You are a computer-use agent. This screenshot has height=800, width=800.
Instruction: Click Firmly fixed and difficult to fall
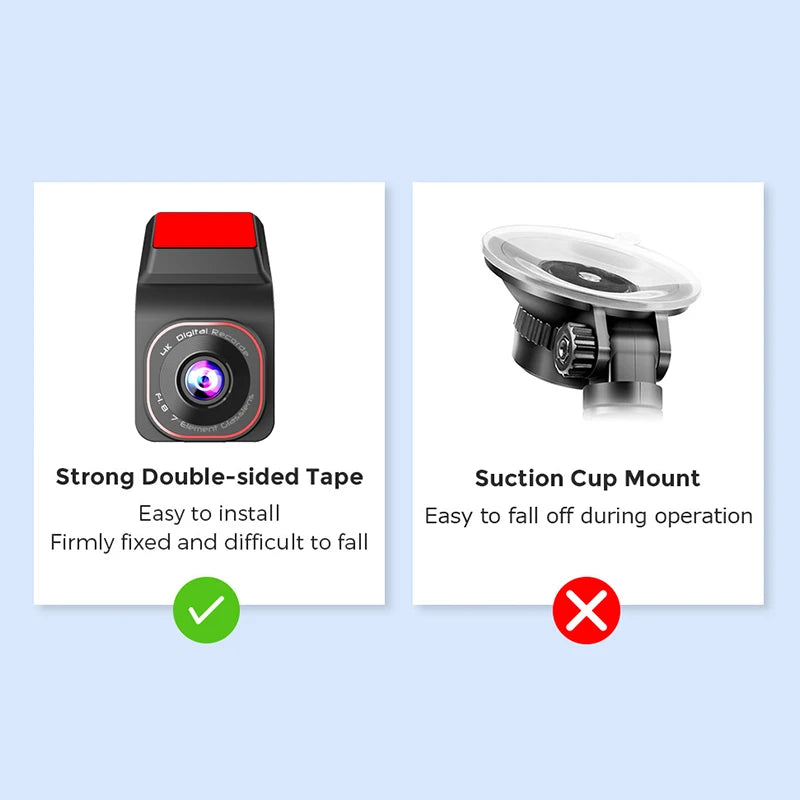(x=209, y=542)
